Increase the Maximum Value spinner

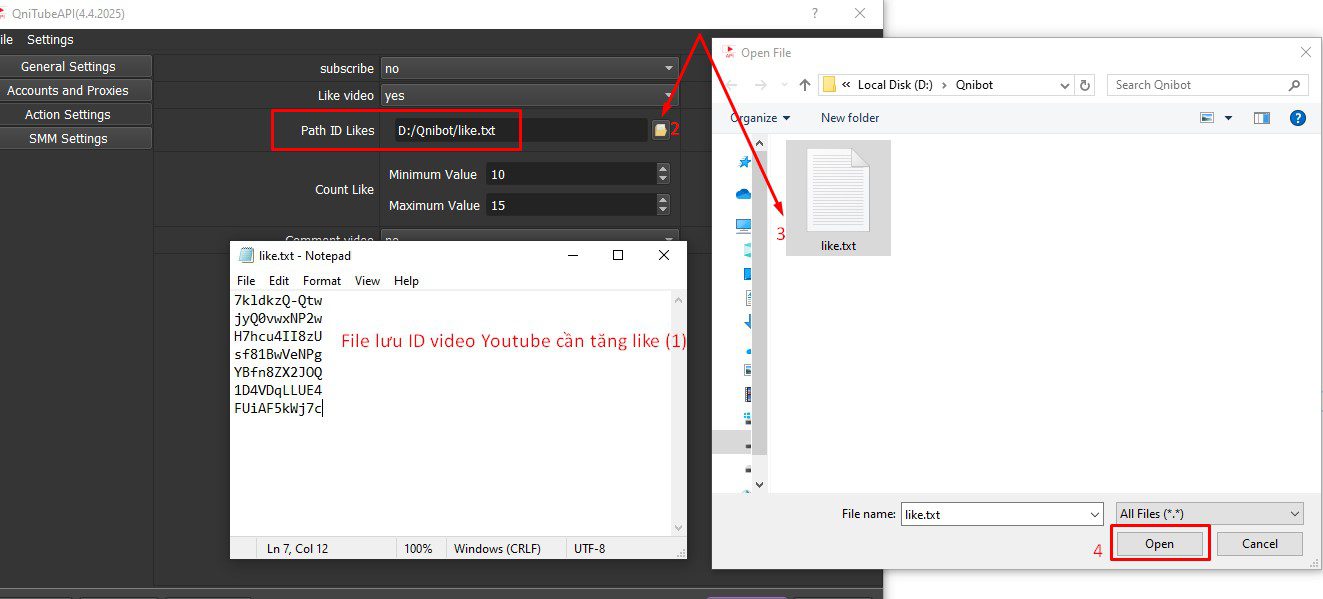click(663, 200)
